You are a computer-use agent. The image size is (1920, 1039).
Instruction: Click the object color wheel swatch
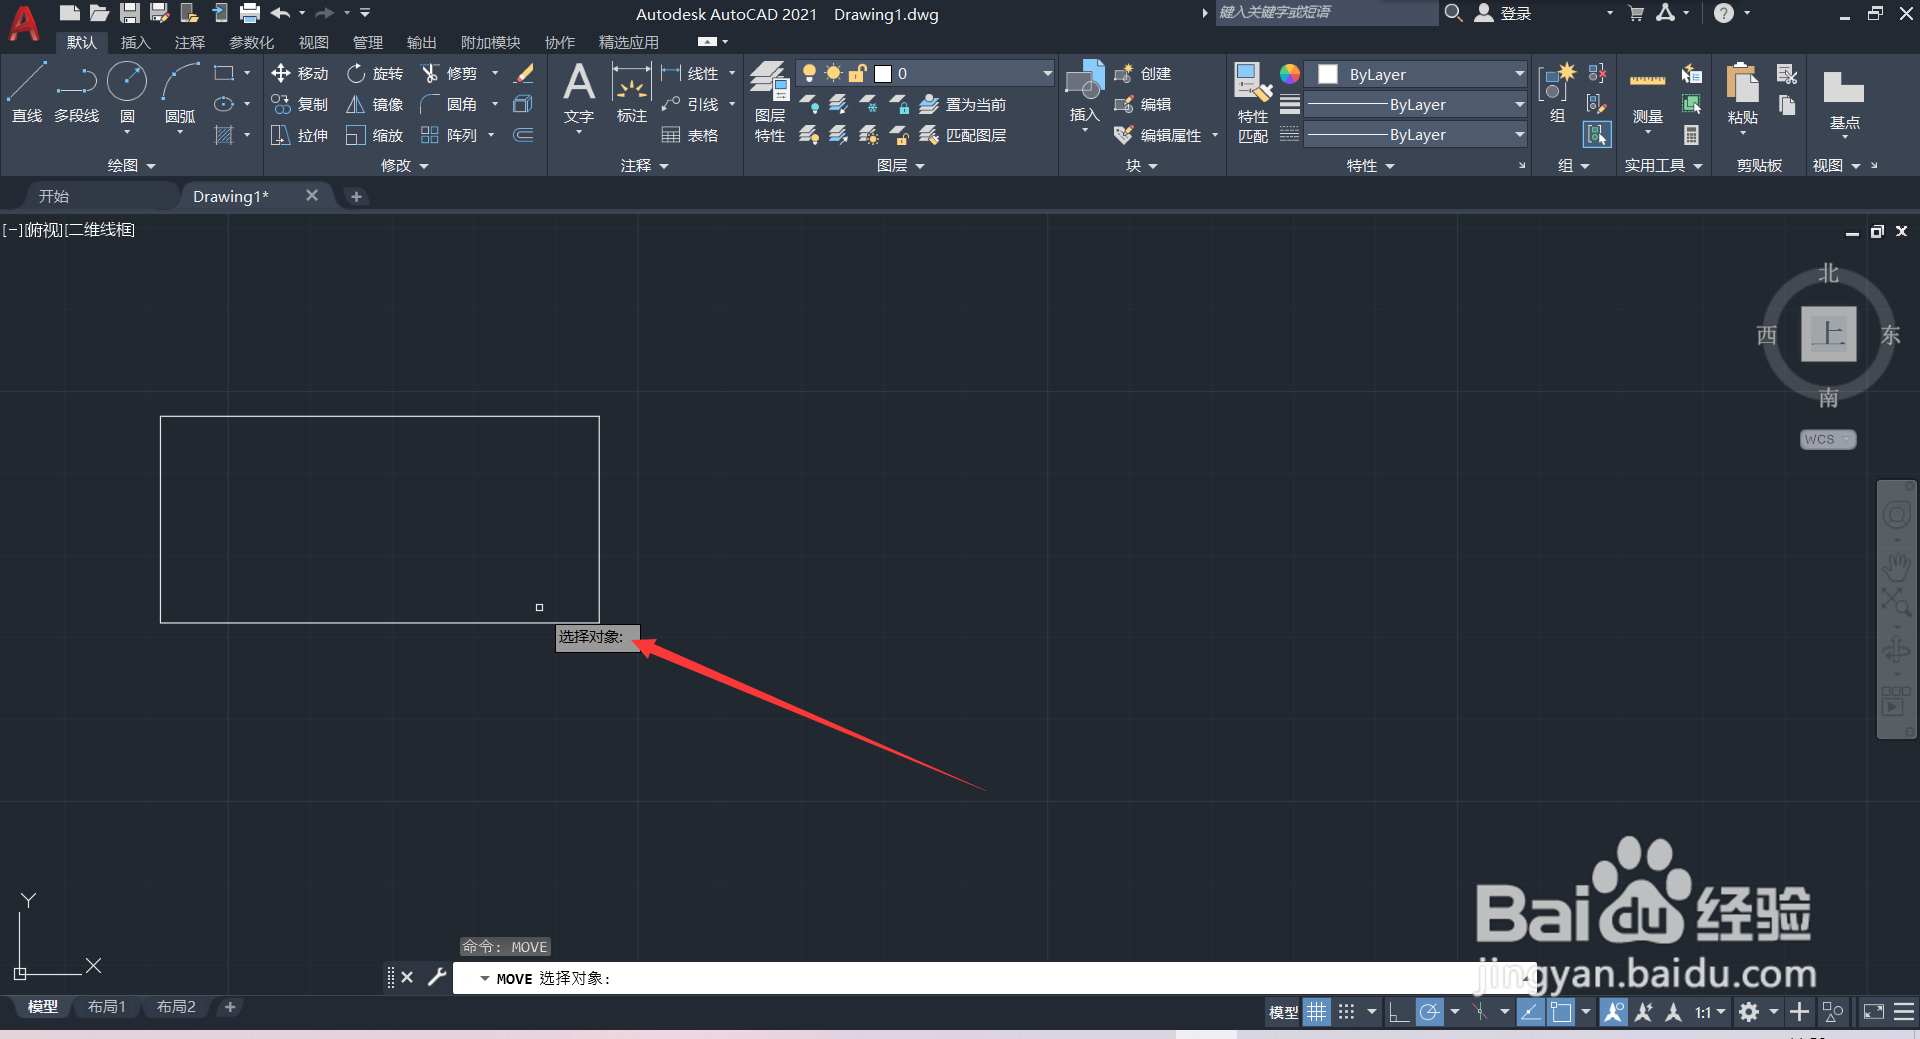(x=1290, y=74)
